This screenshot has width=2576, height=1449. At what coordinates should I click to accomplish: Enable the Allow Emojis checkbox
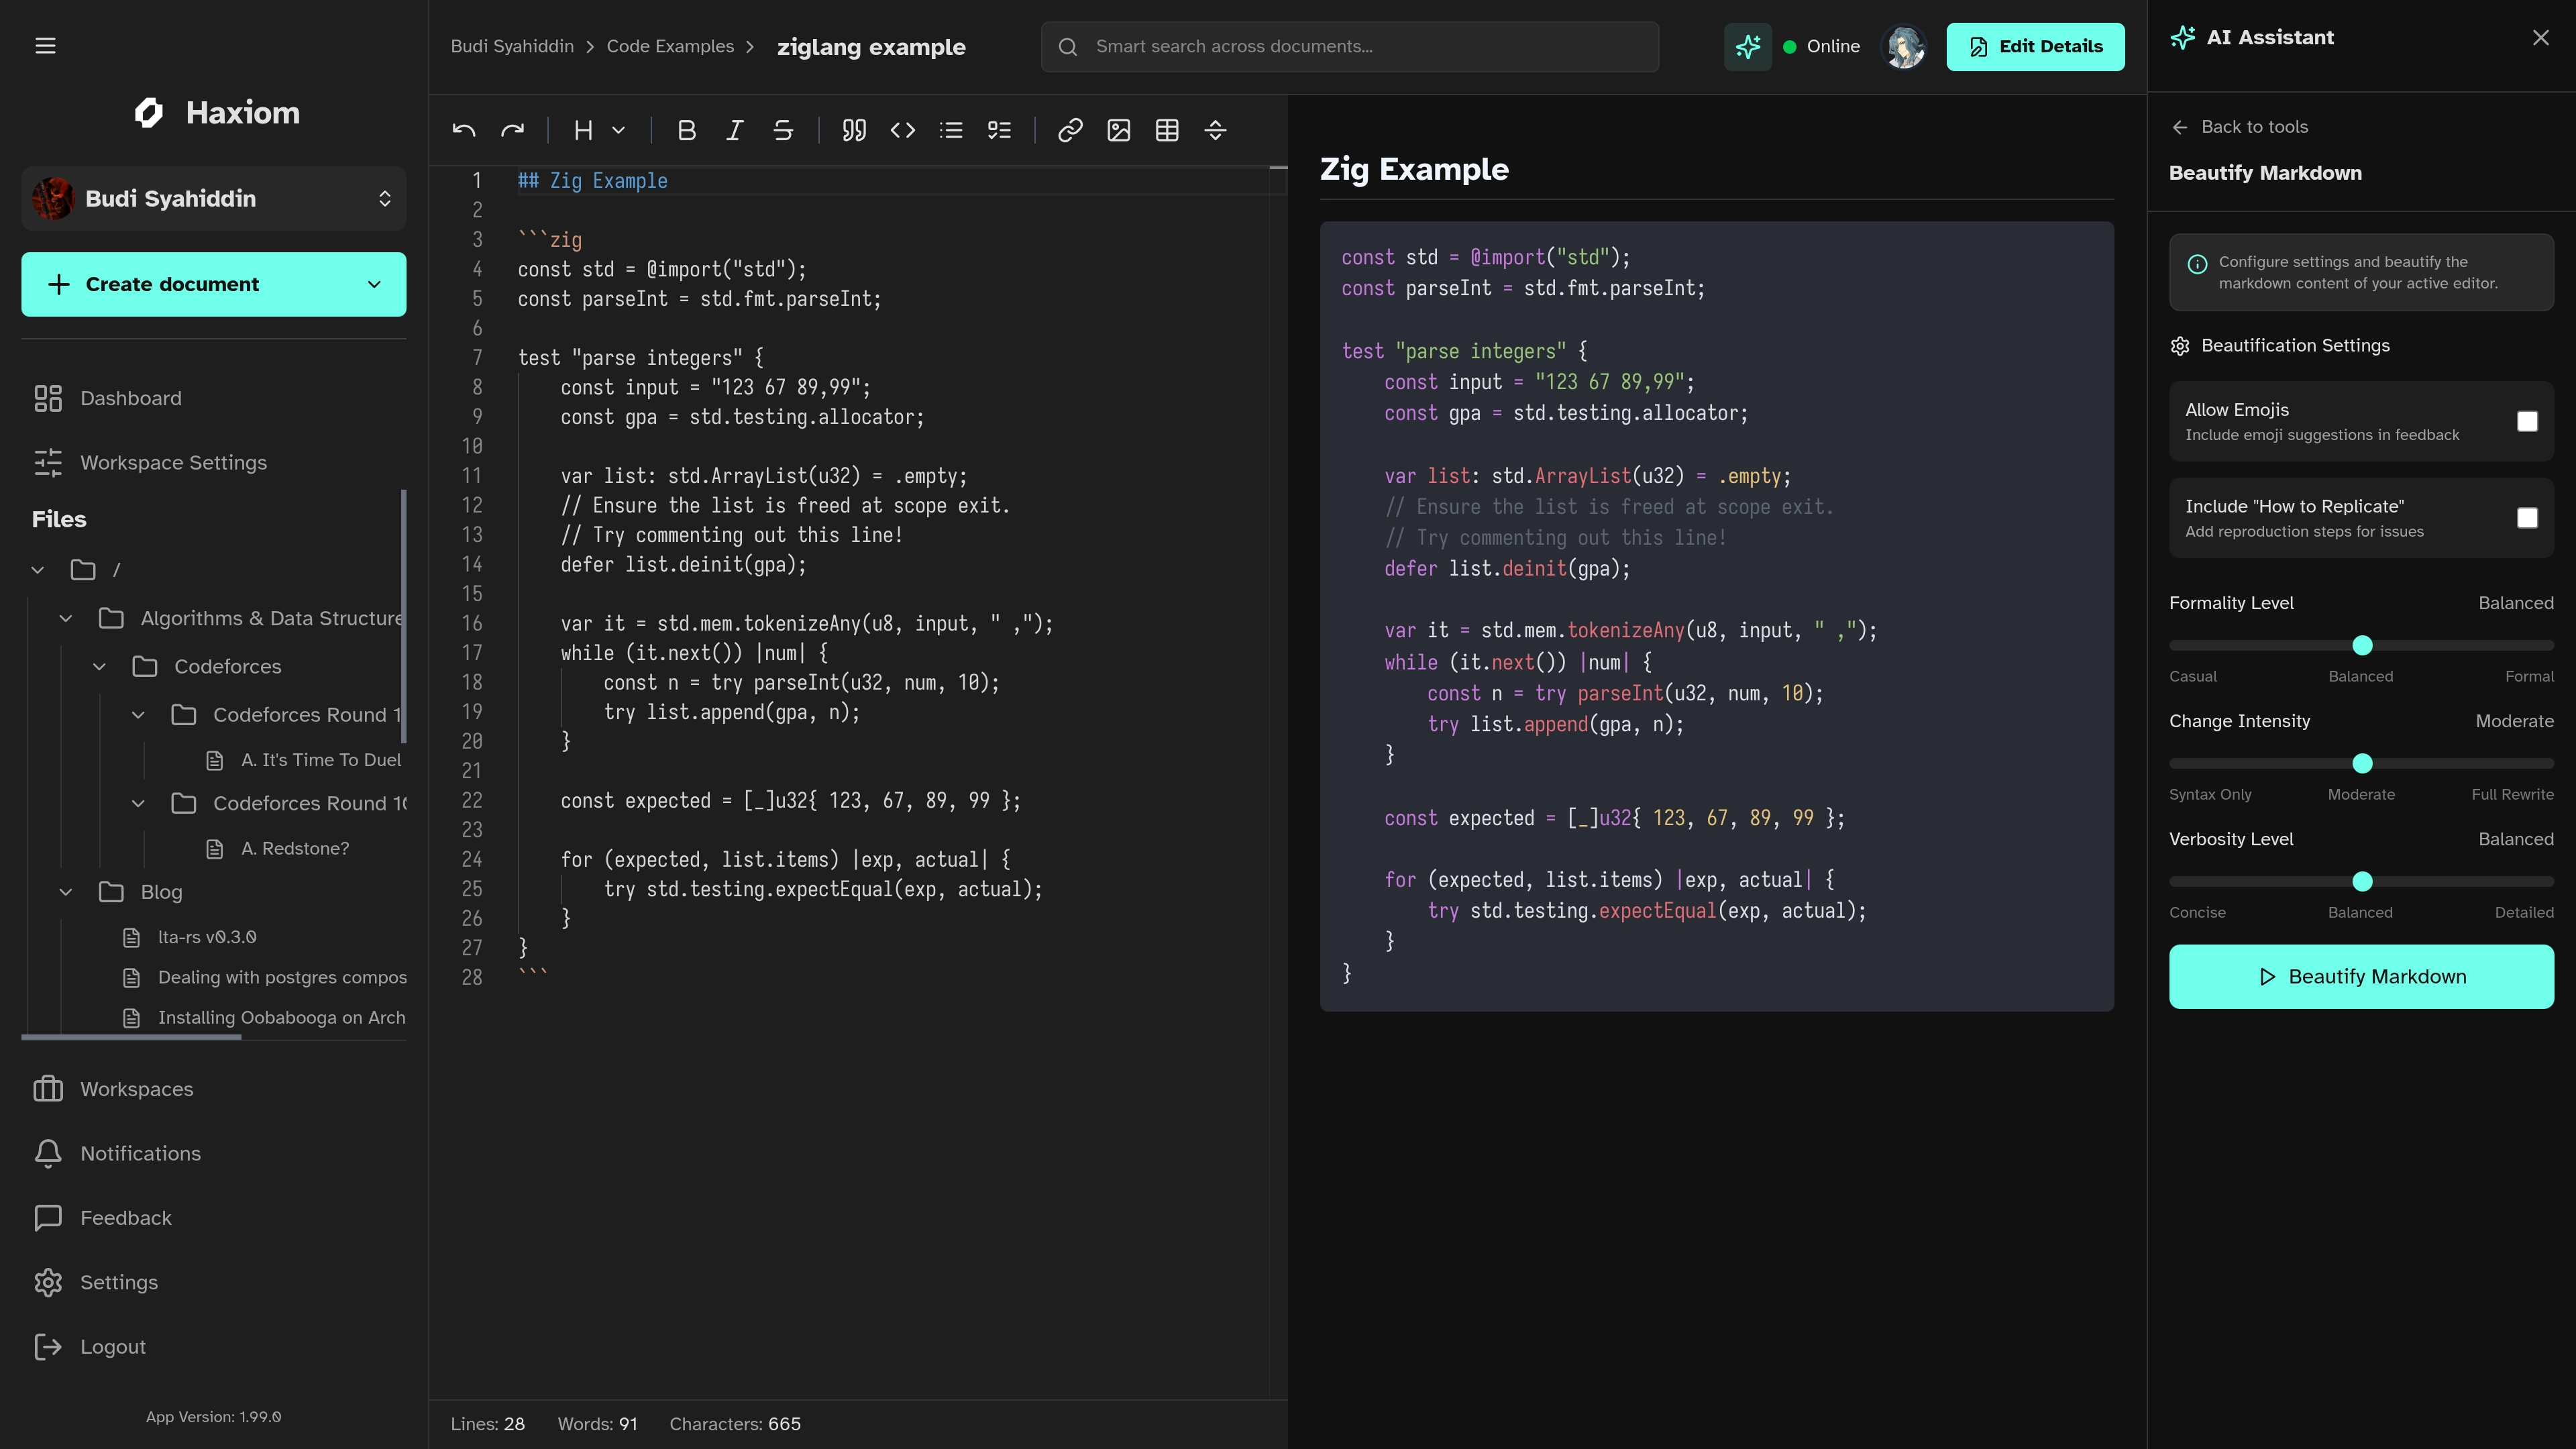pyautogui.click(x=2526, y=421)
